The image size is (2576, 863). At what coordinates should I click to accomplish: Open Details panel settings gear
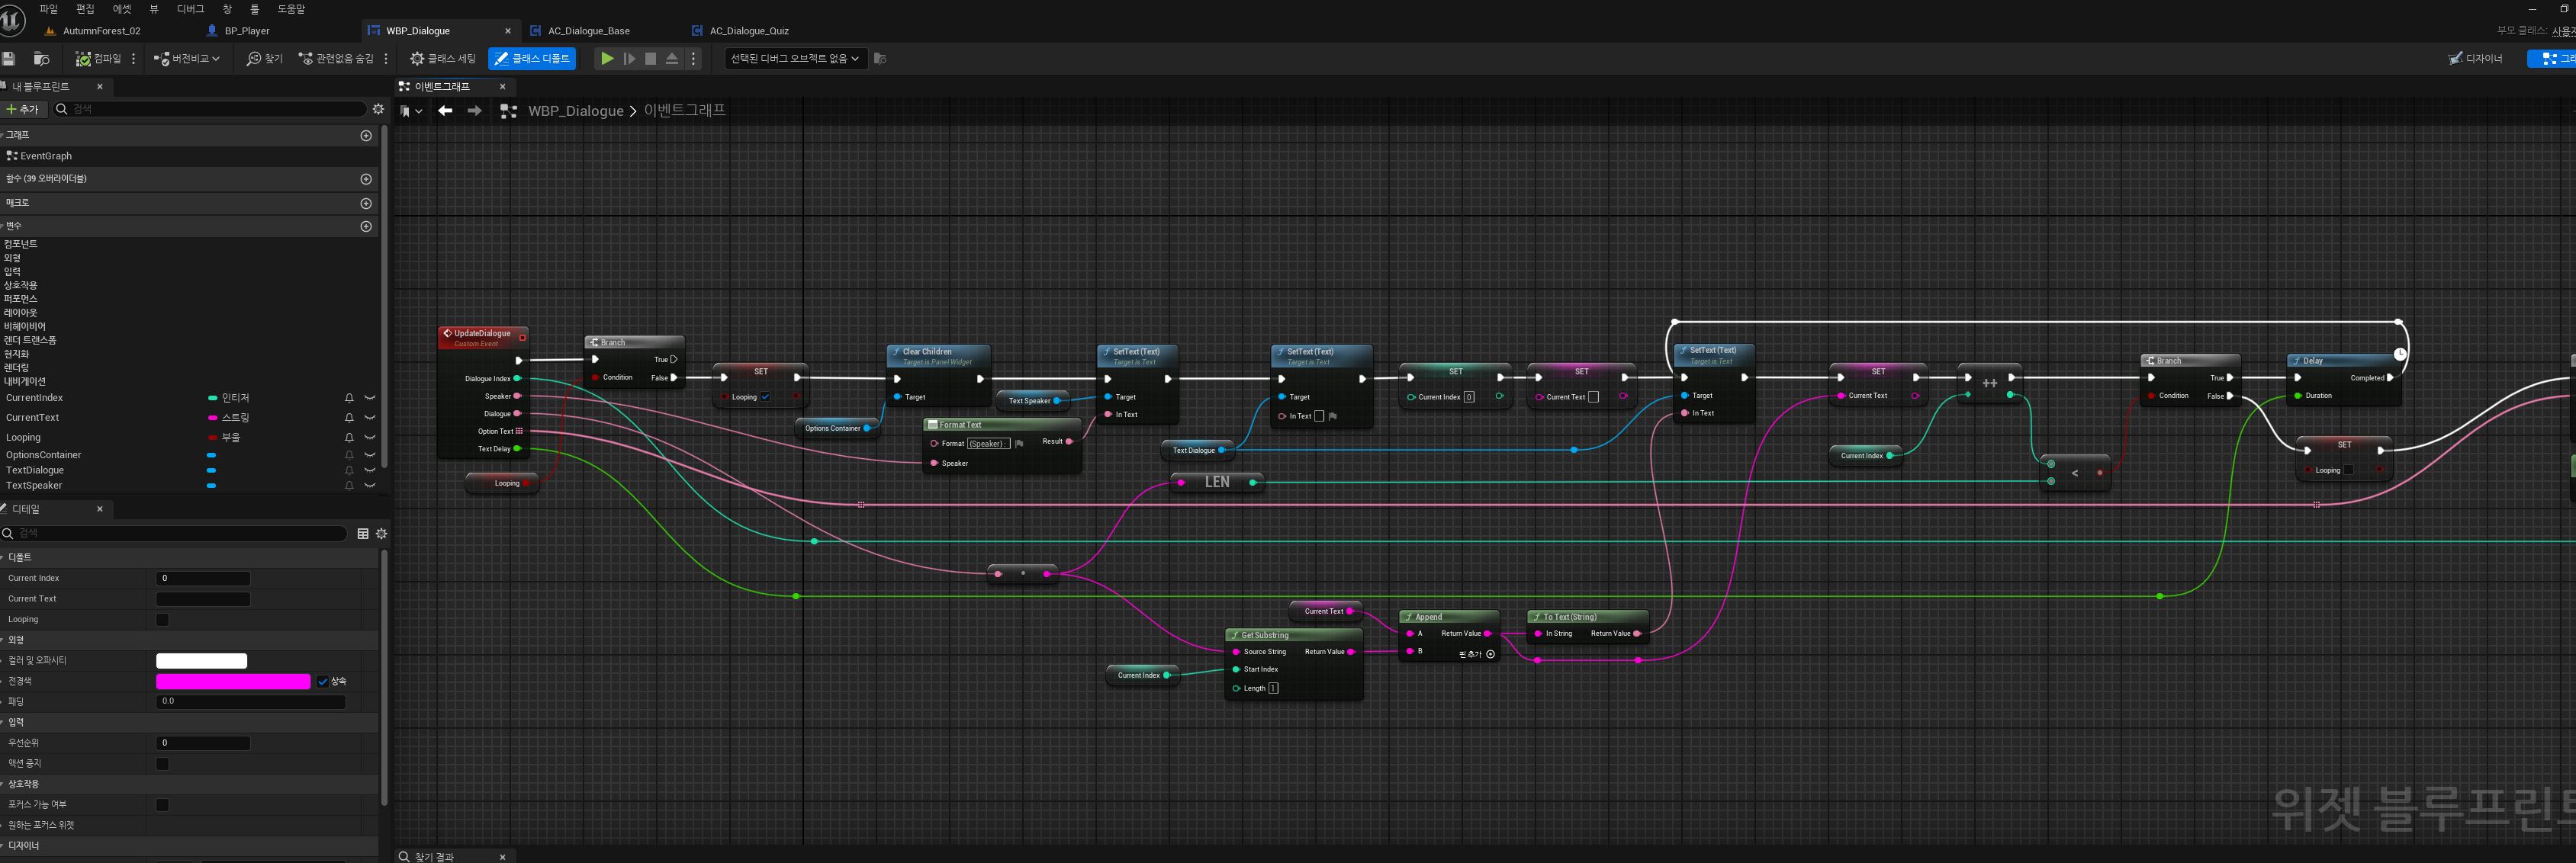(x=381, y=534)
